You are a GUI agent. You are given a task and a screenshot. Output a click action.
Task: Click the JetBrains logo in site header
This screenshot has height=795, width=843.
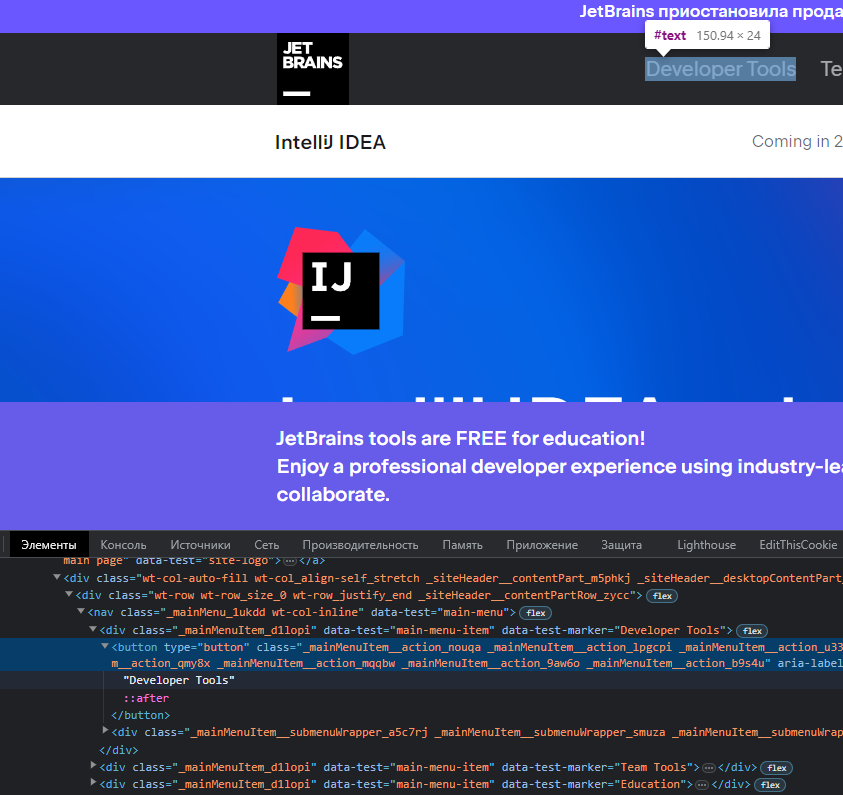(312, 69)
